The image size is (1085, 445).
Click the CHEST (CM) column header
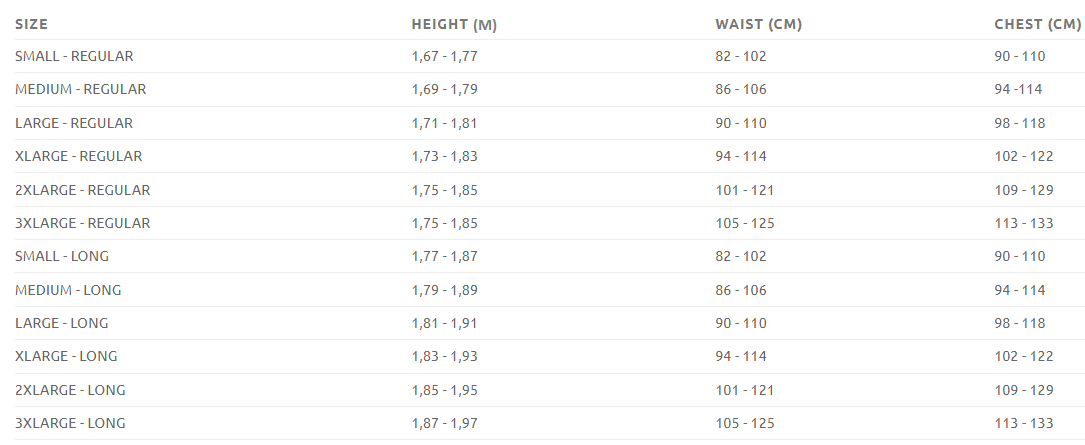[1037, 24]
